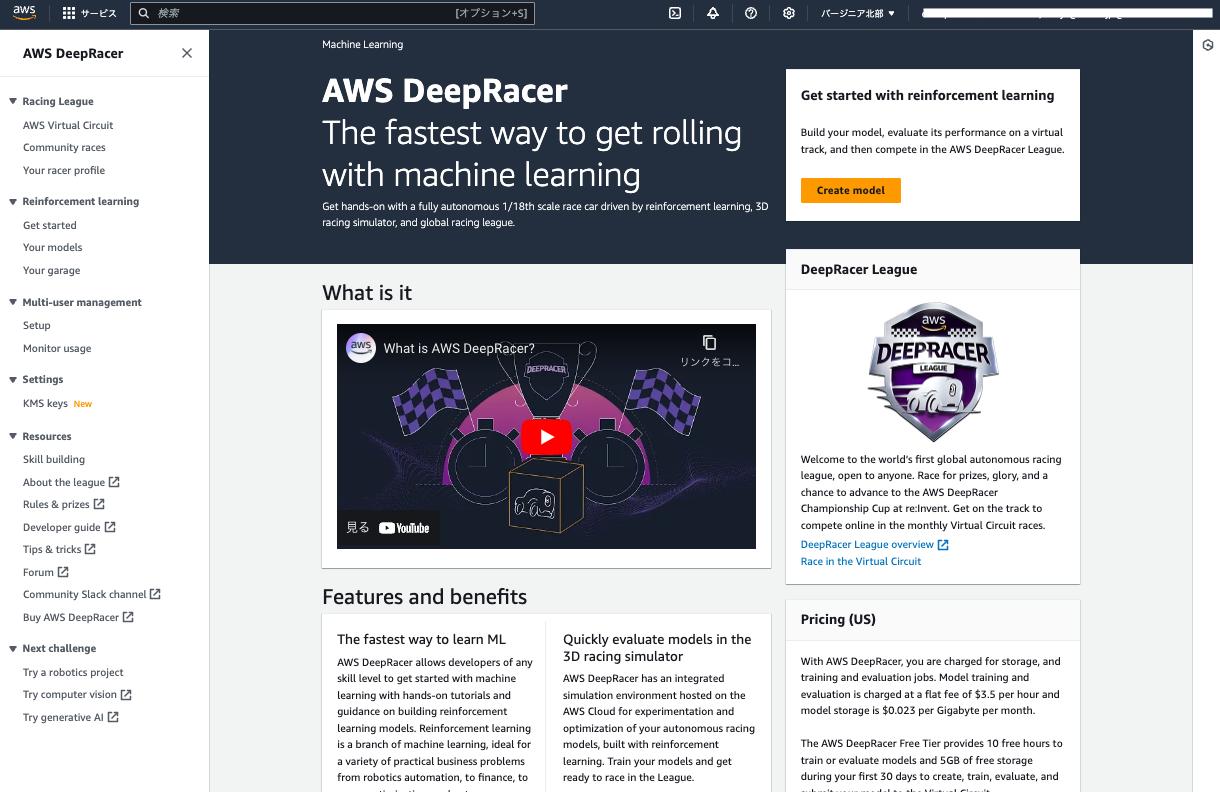Click the video title What is AWS DeepRacer?
This screenshot has width=1220, height=792.
[459, 349]
